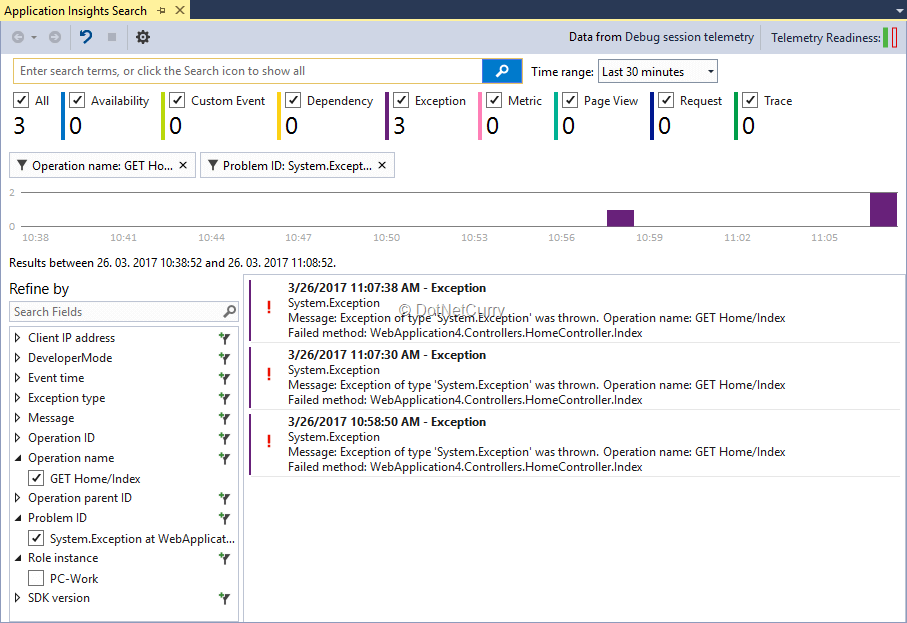
Task: Click the filter icon beside Operation ID
Action: point(224,438)
